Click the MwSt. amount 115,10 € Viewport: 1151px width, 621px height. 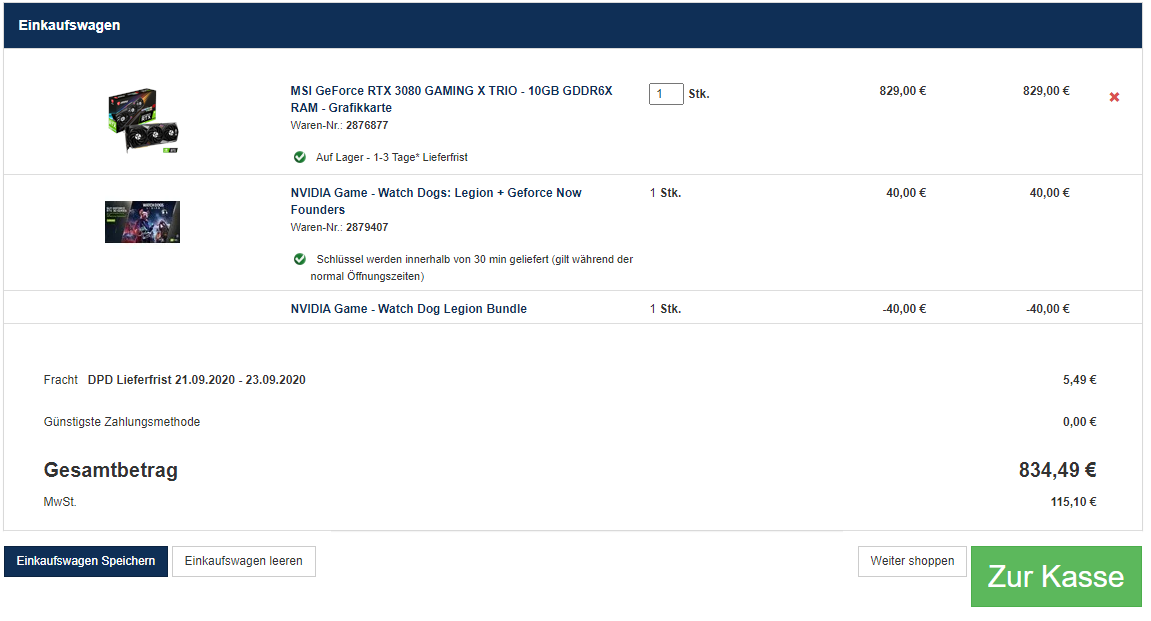click(x=1073, y=502)
